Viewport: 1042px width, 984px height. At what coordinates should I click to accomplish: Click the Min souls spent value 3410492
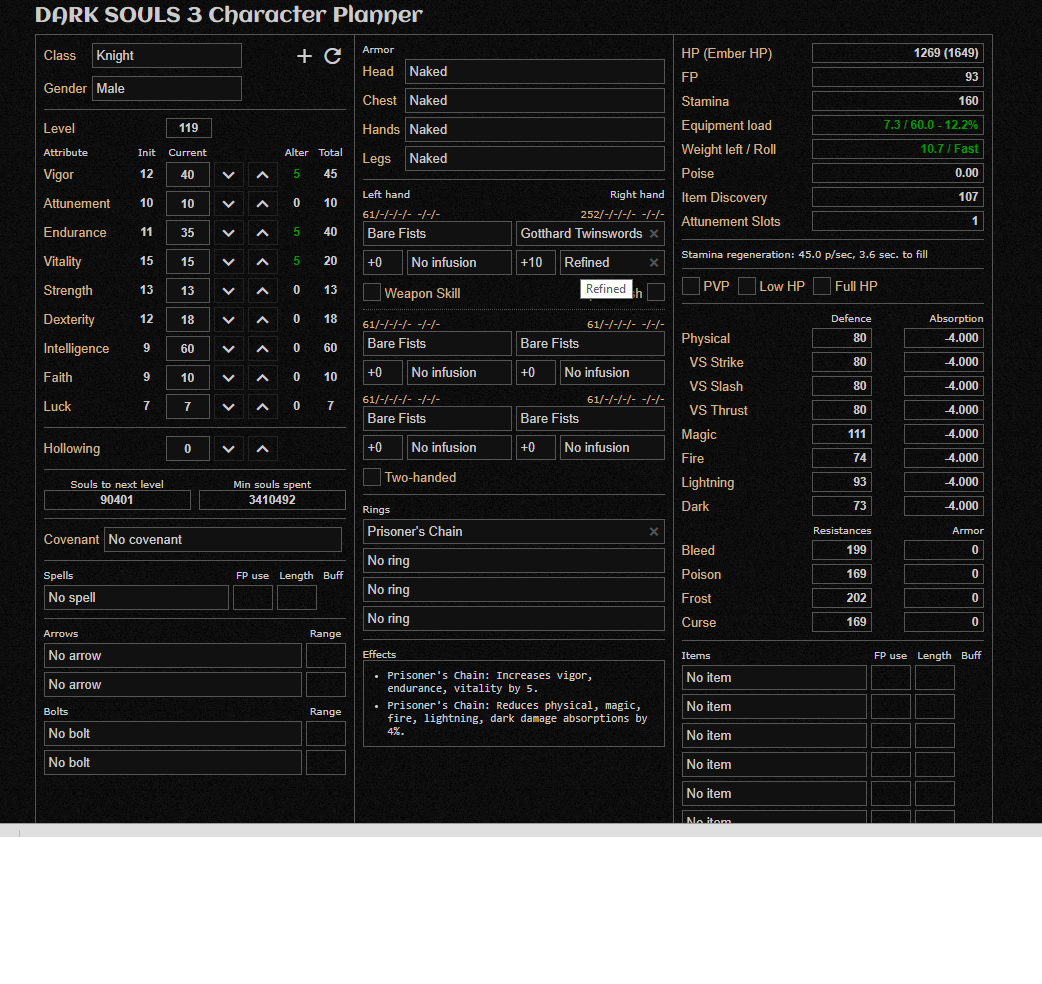click(x=272, y=500)
